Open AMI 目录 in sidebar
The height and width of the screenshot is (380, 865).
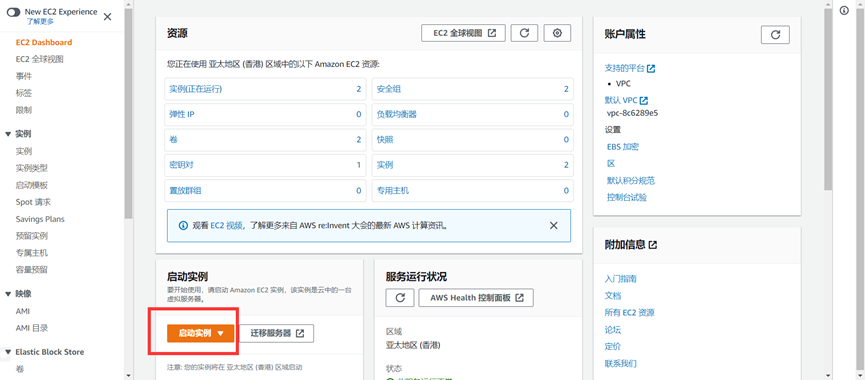point(31,328)
